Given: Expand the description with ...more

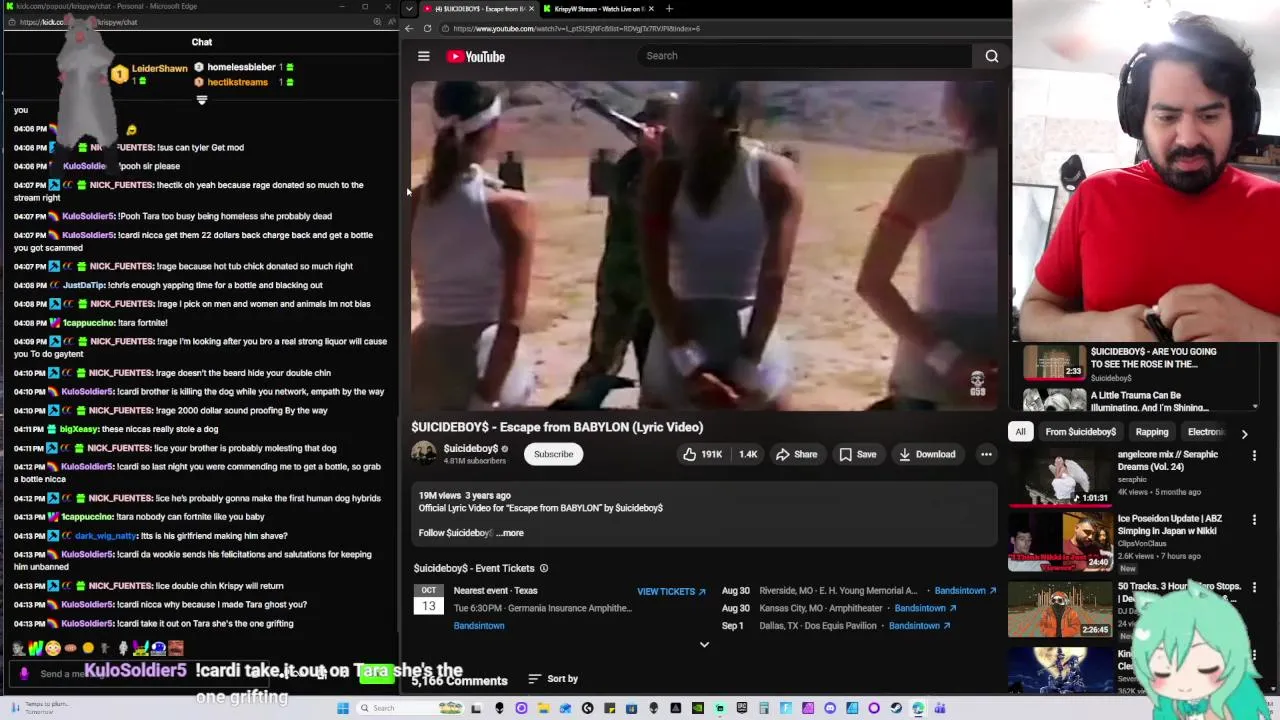Looking at the screenshot, I should 510,533.
